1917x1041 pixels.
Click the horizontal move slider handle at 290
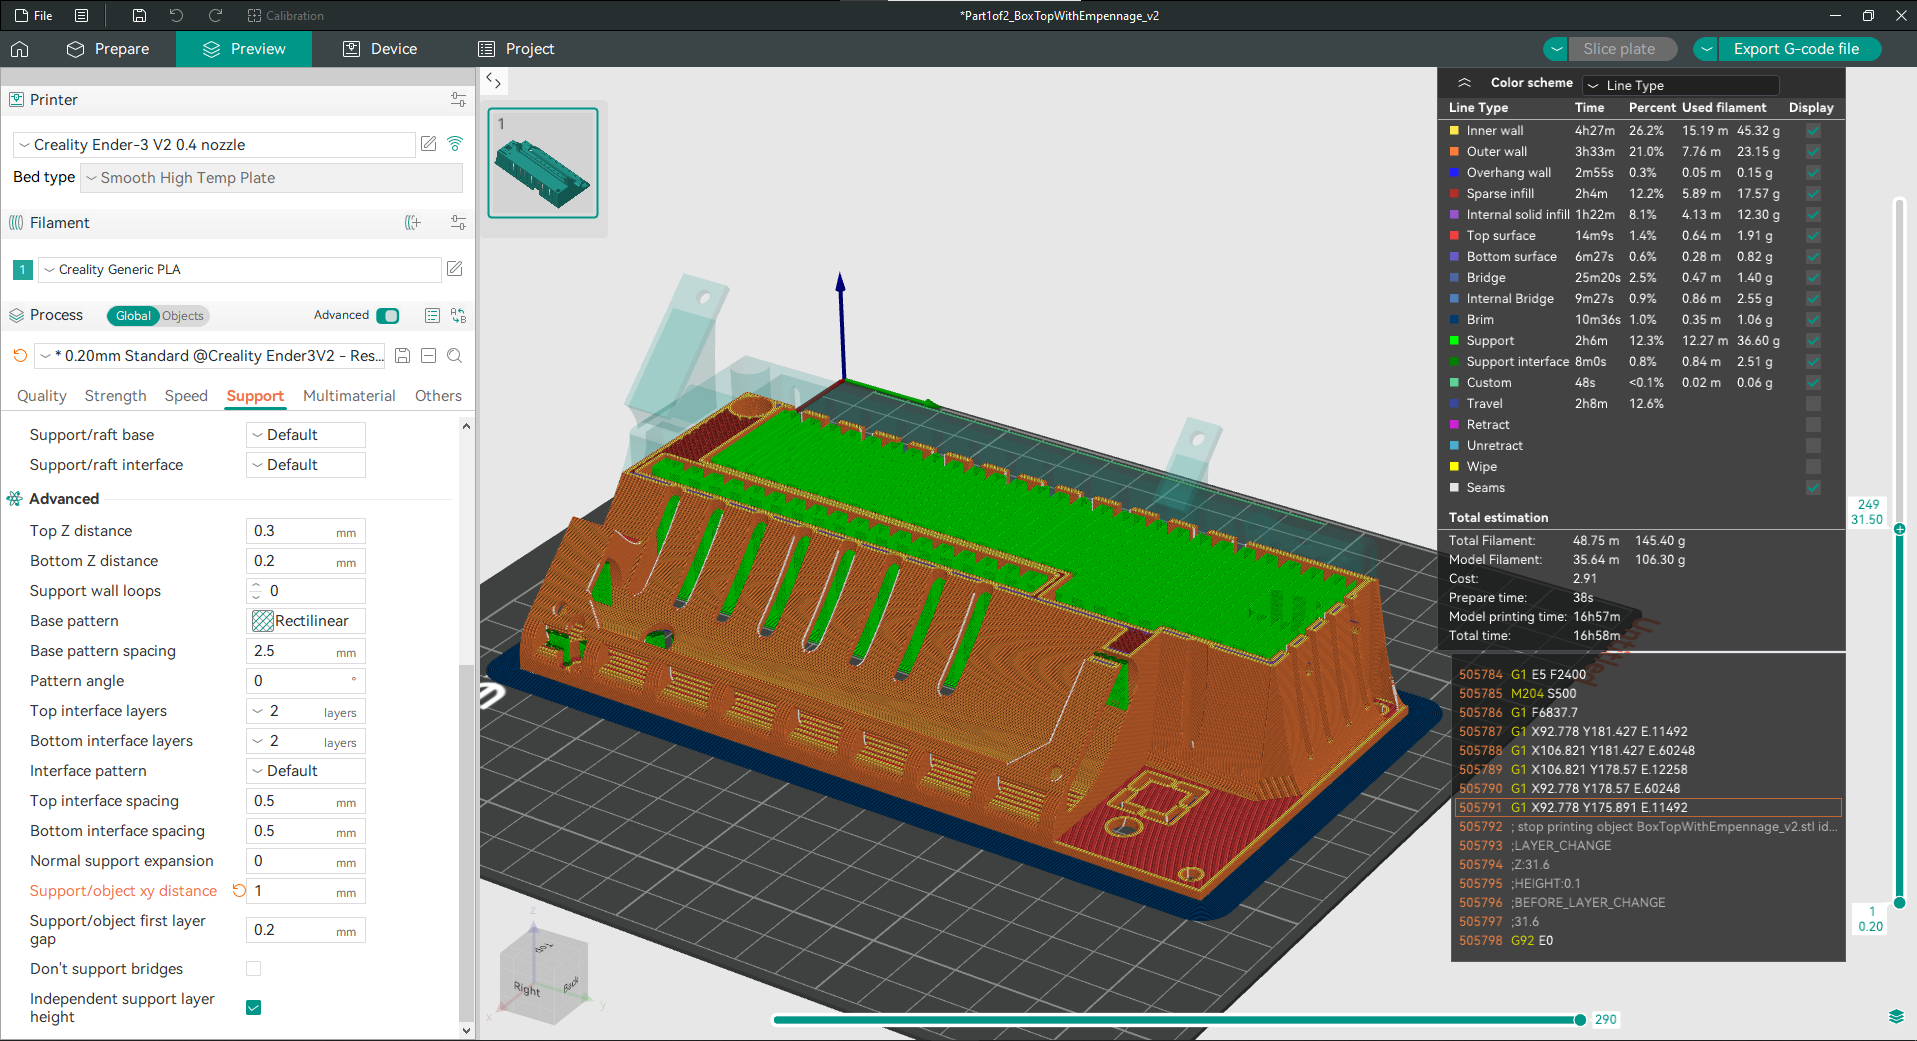pyautogui.click(x=1580, y=1020)
